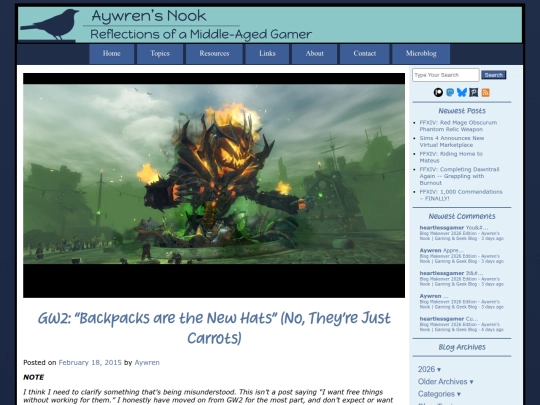Viewport: 540px width, 405px height.
Task: Click the bold 'NOTE' text in the post
Action: point(33,377)
